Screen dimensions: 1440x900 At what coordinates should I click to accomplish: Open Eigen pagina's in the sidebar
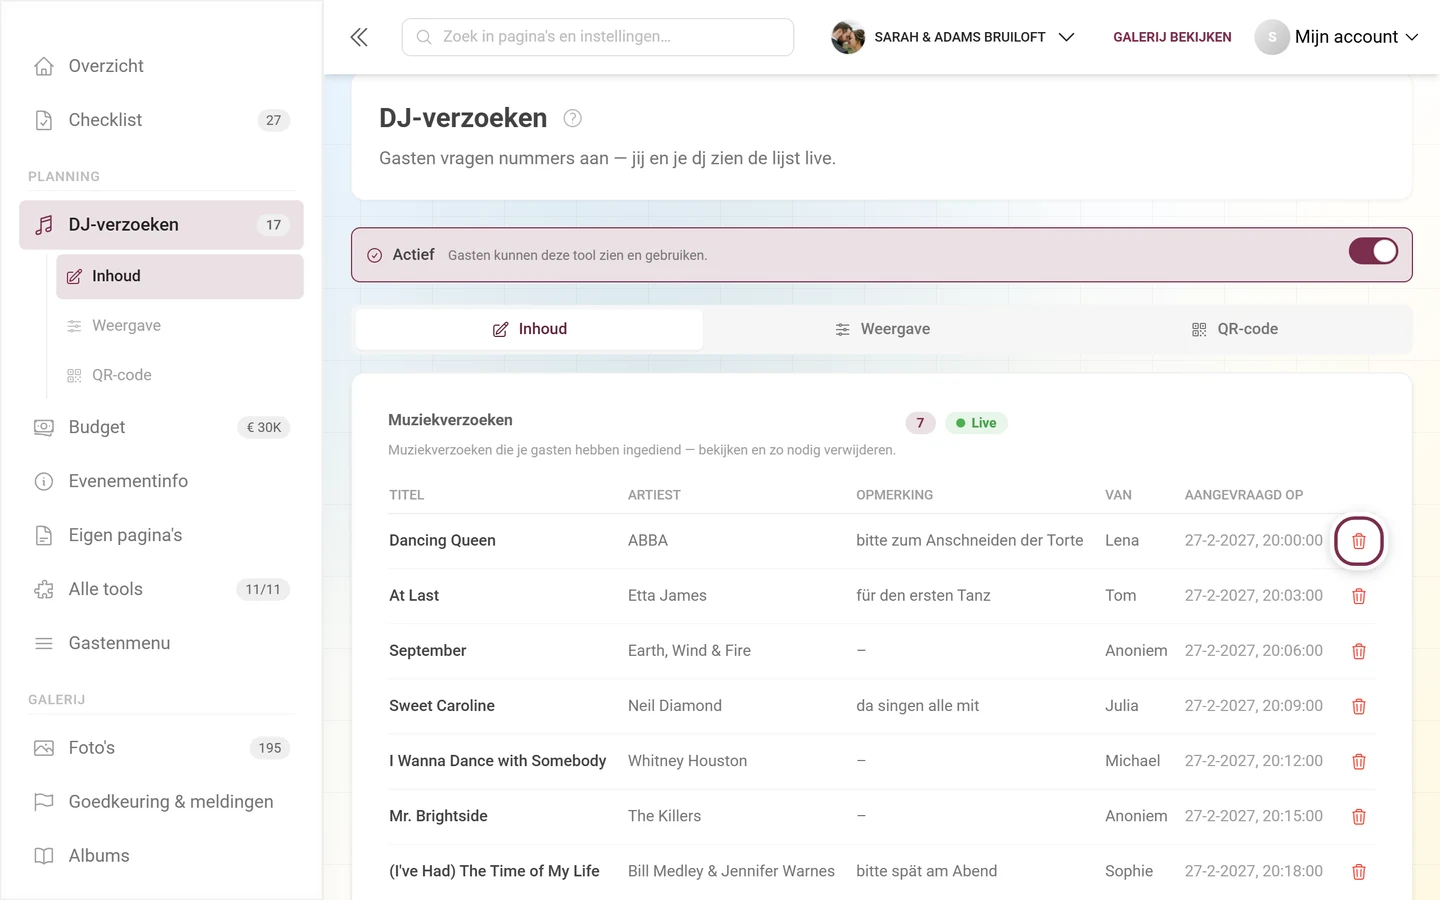[161, 535]
